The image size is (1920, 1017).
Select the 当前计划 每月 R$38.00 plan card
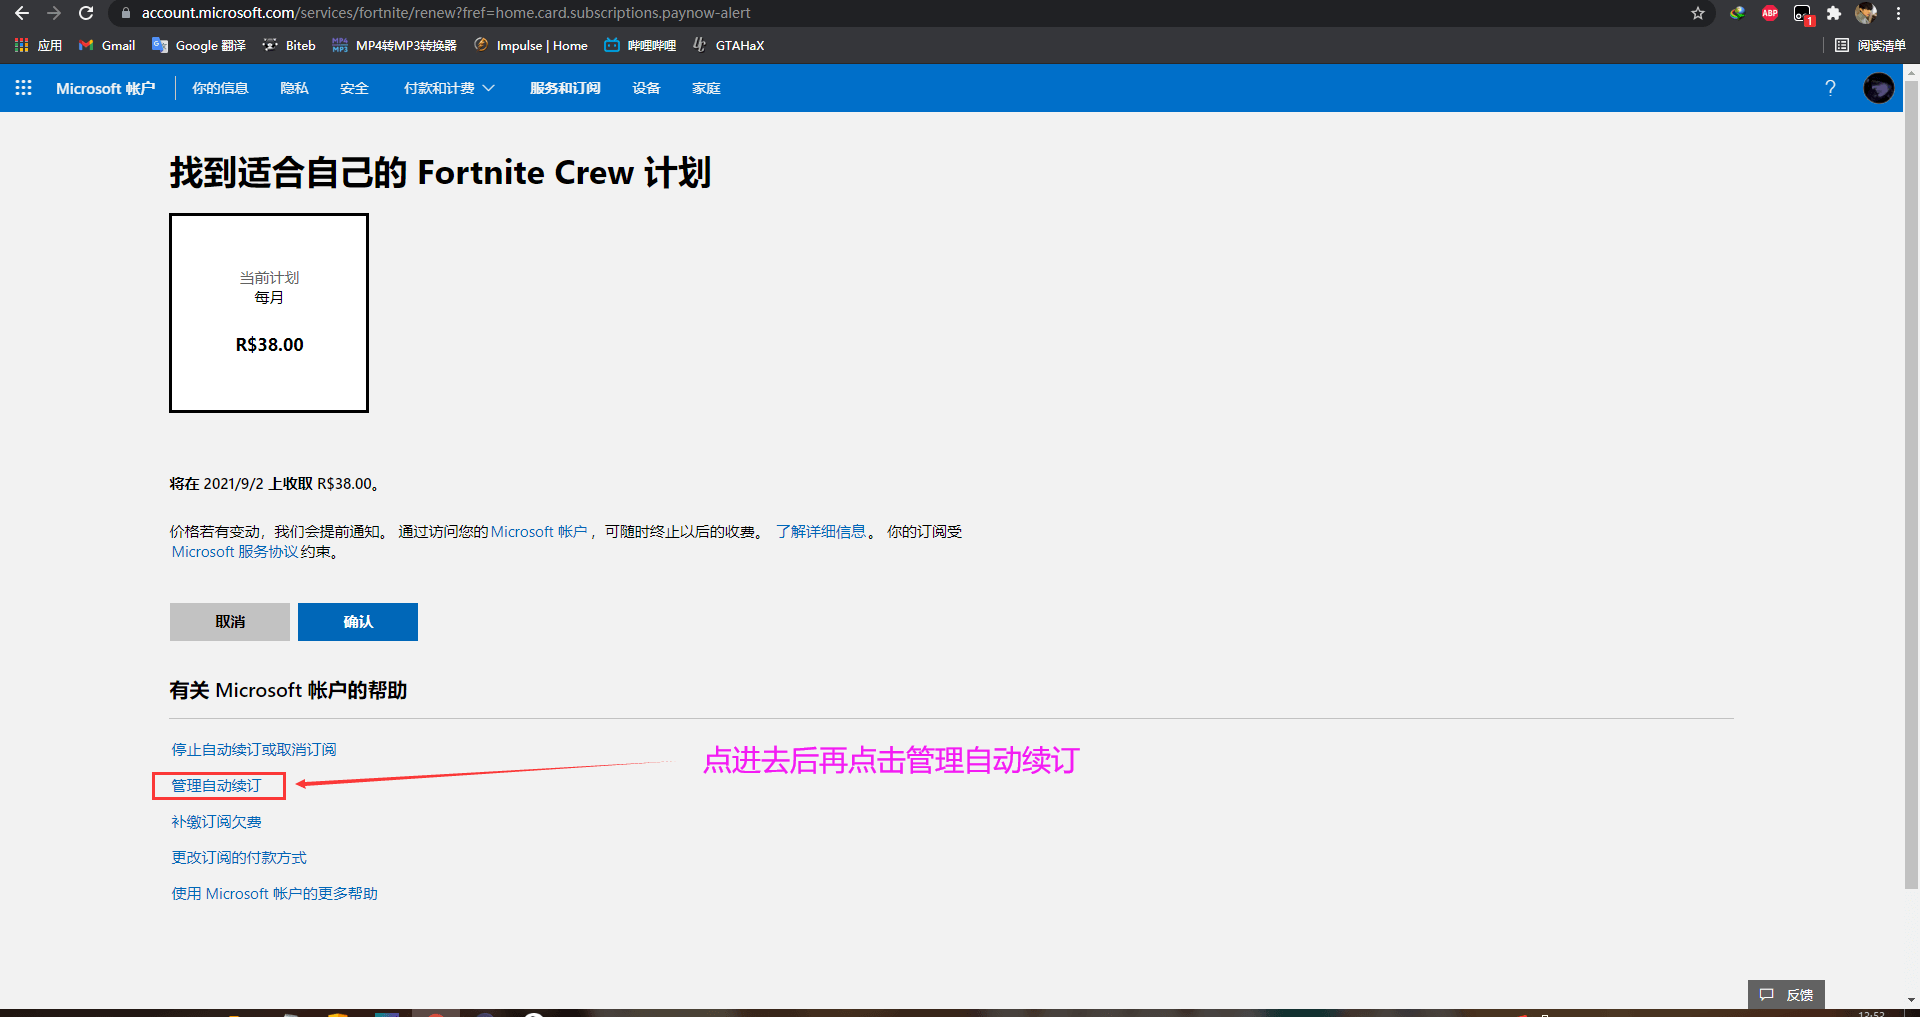(x=269, y=312)
